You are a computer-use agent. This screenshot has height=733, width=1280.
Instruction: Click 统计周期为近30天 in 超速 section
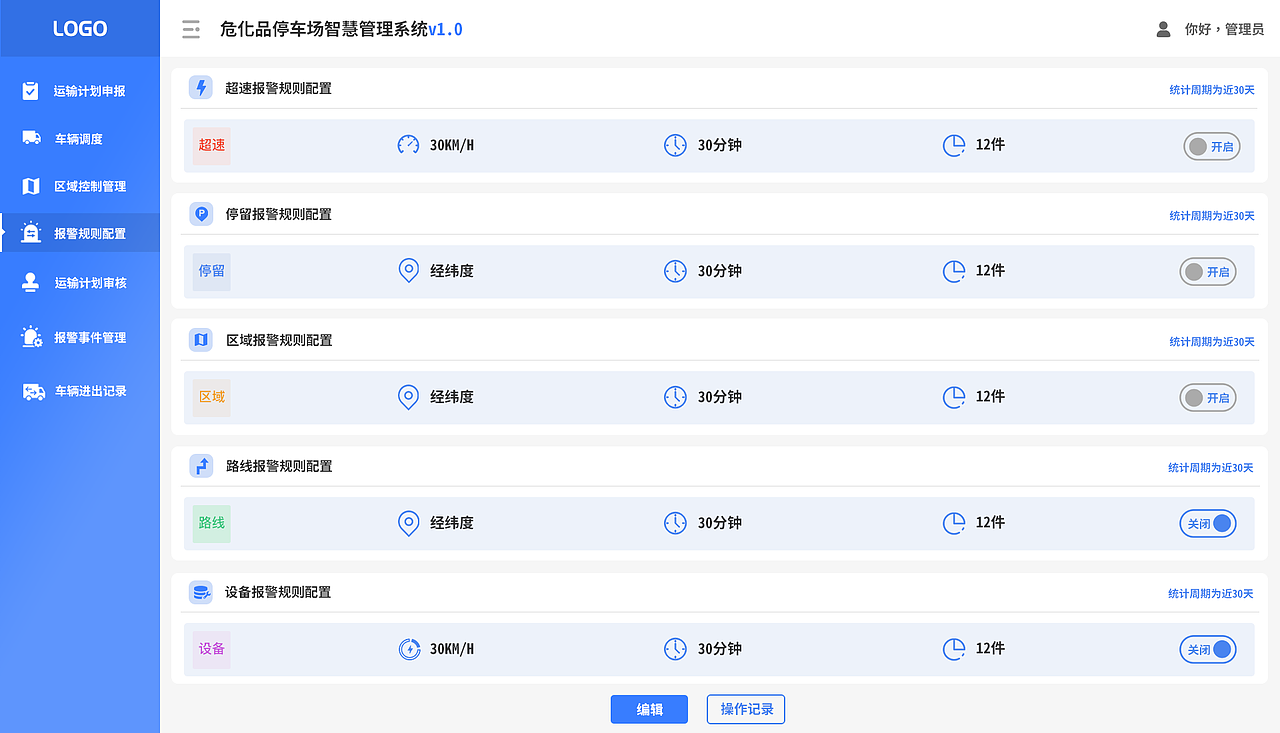coord(1212,90)
